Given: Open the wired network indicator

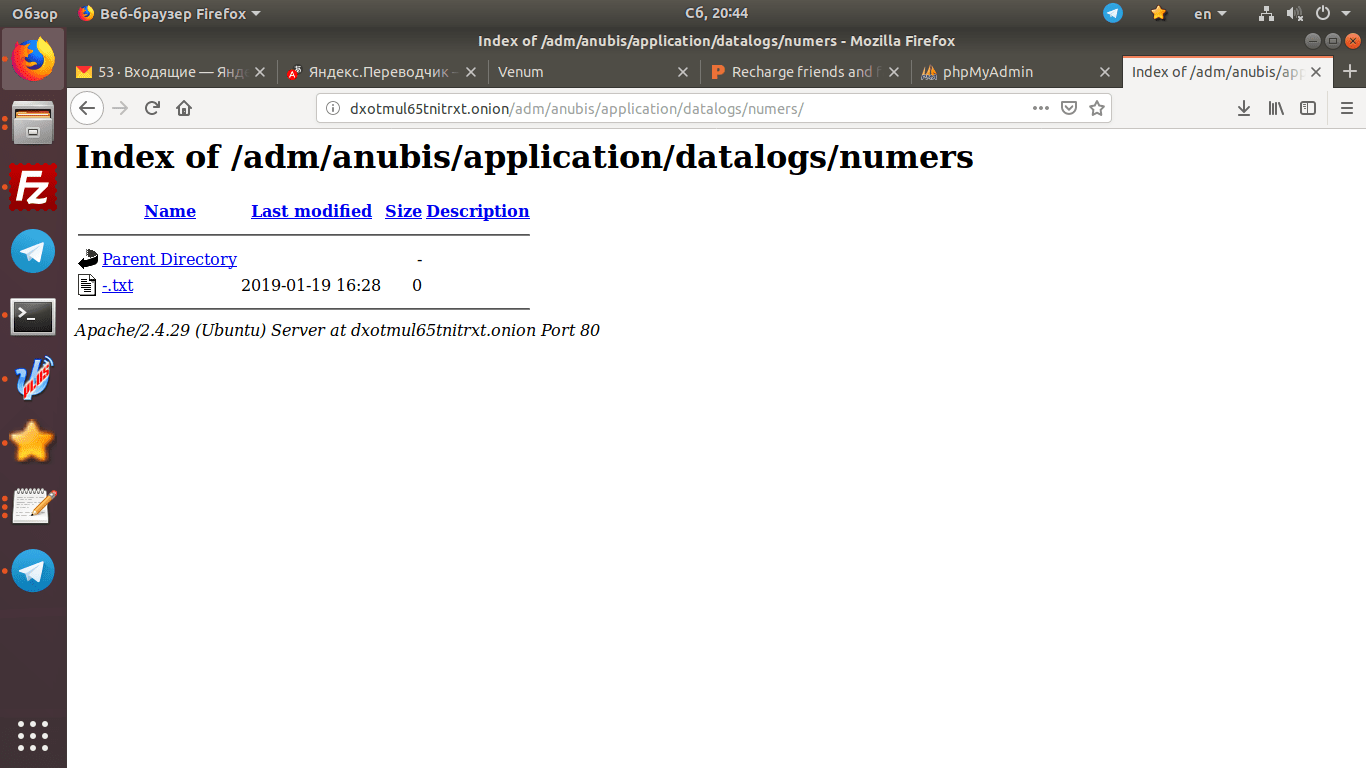Looking at the screenshot, I should [x=1266, y=13].
